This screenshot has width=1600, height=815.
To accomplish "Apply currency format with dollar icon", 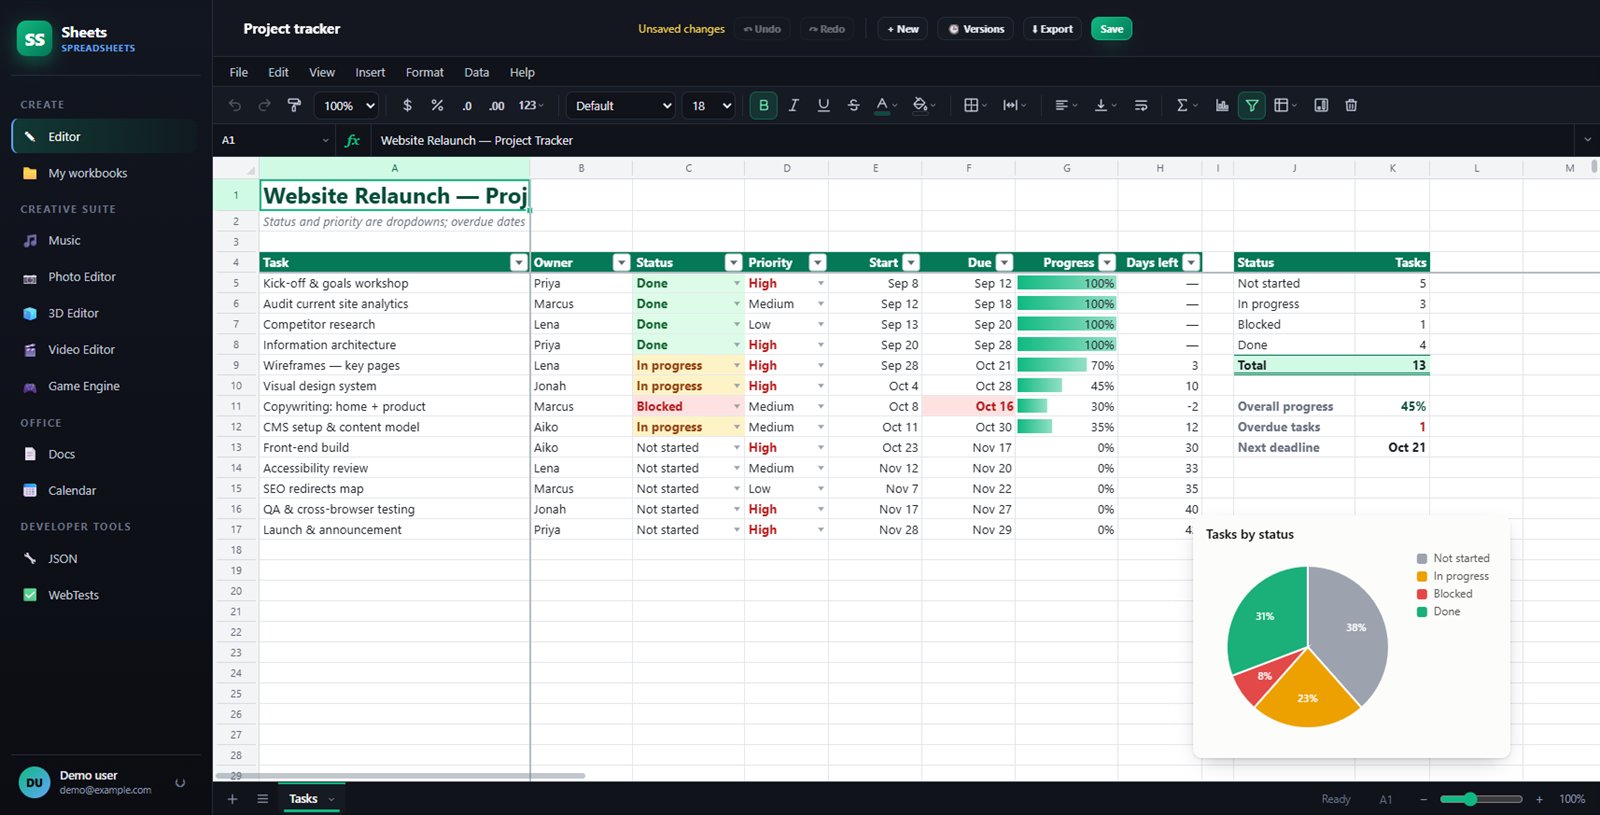I will pyautogui.click(x=407, y=105).
